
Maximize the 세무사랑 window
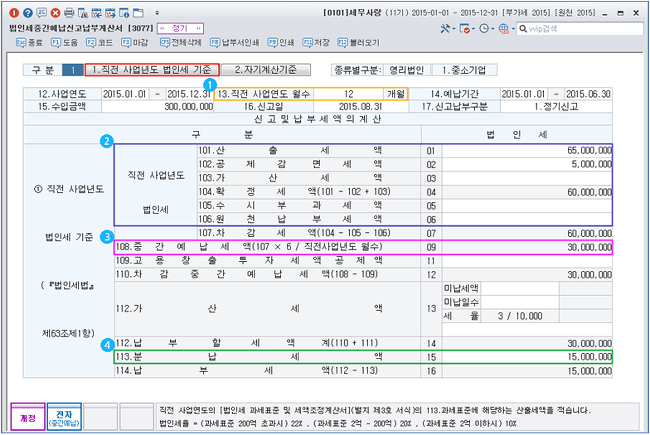tap(621, 13)
